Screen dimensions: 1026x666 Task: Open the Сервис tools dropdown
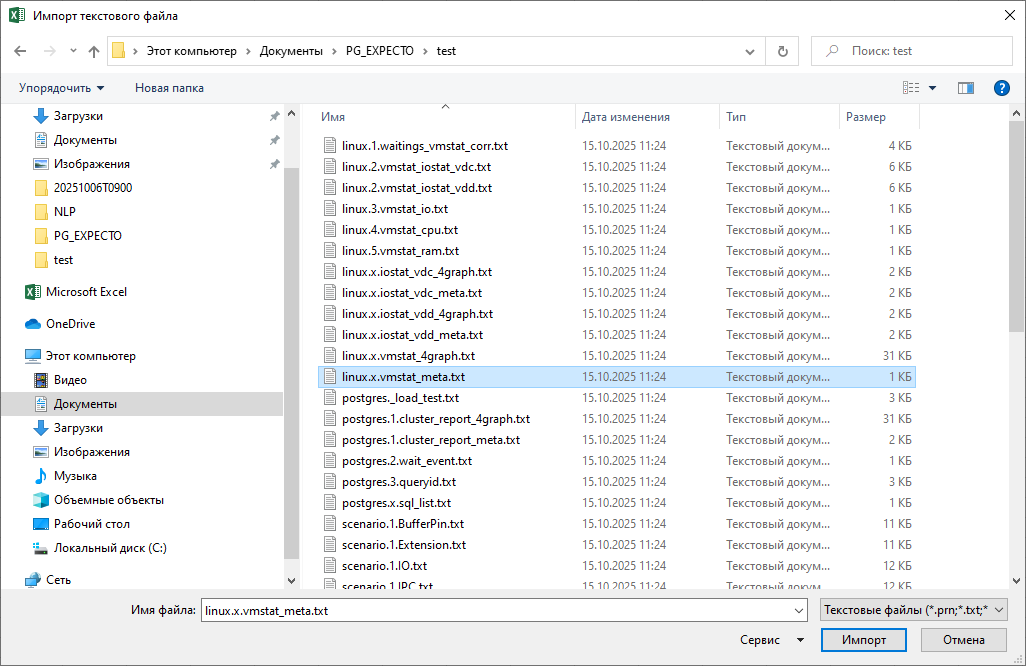point(771,640)
